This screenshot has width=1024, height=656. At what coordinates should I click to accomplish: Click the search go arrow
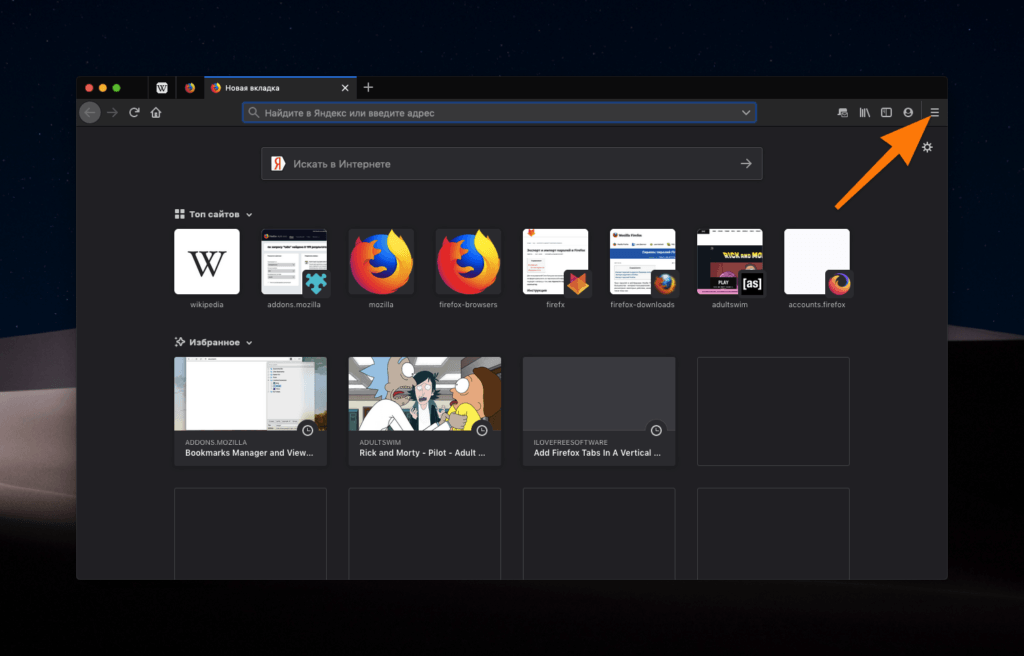point(746,163)
